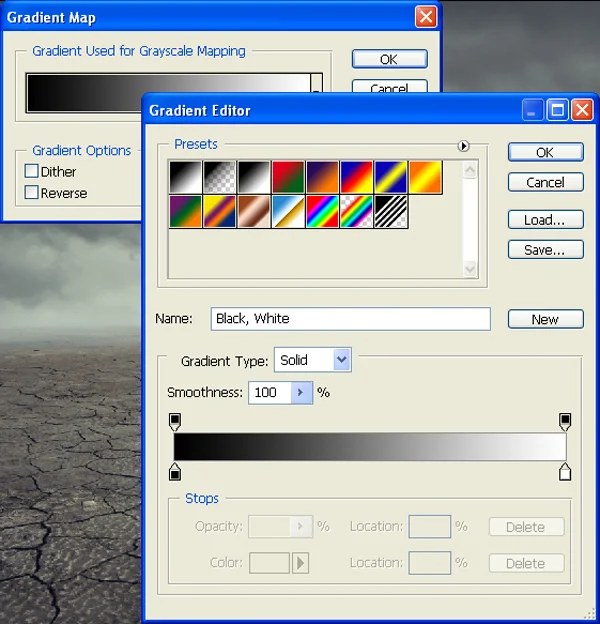The width and height of the screenshot is (600, 624).
Task: Open the Gradient Type dropdown
Action: [313, 360]
